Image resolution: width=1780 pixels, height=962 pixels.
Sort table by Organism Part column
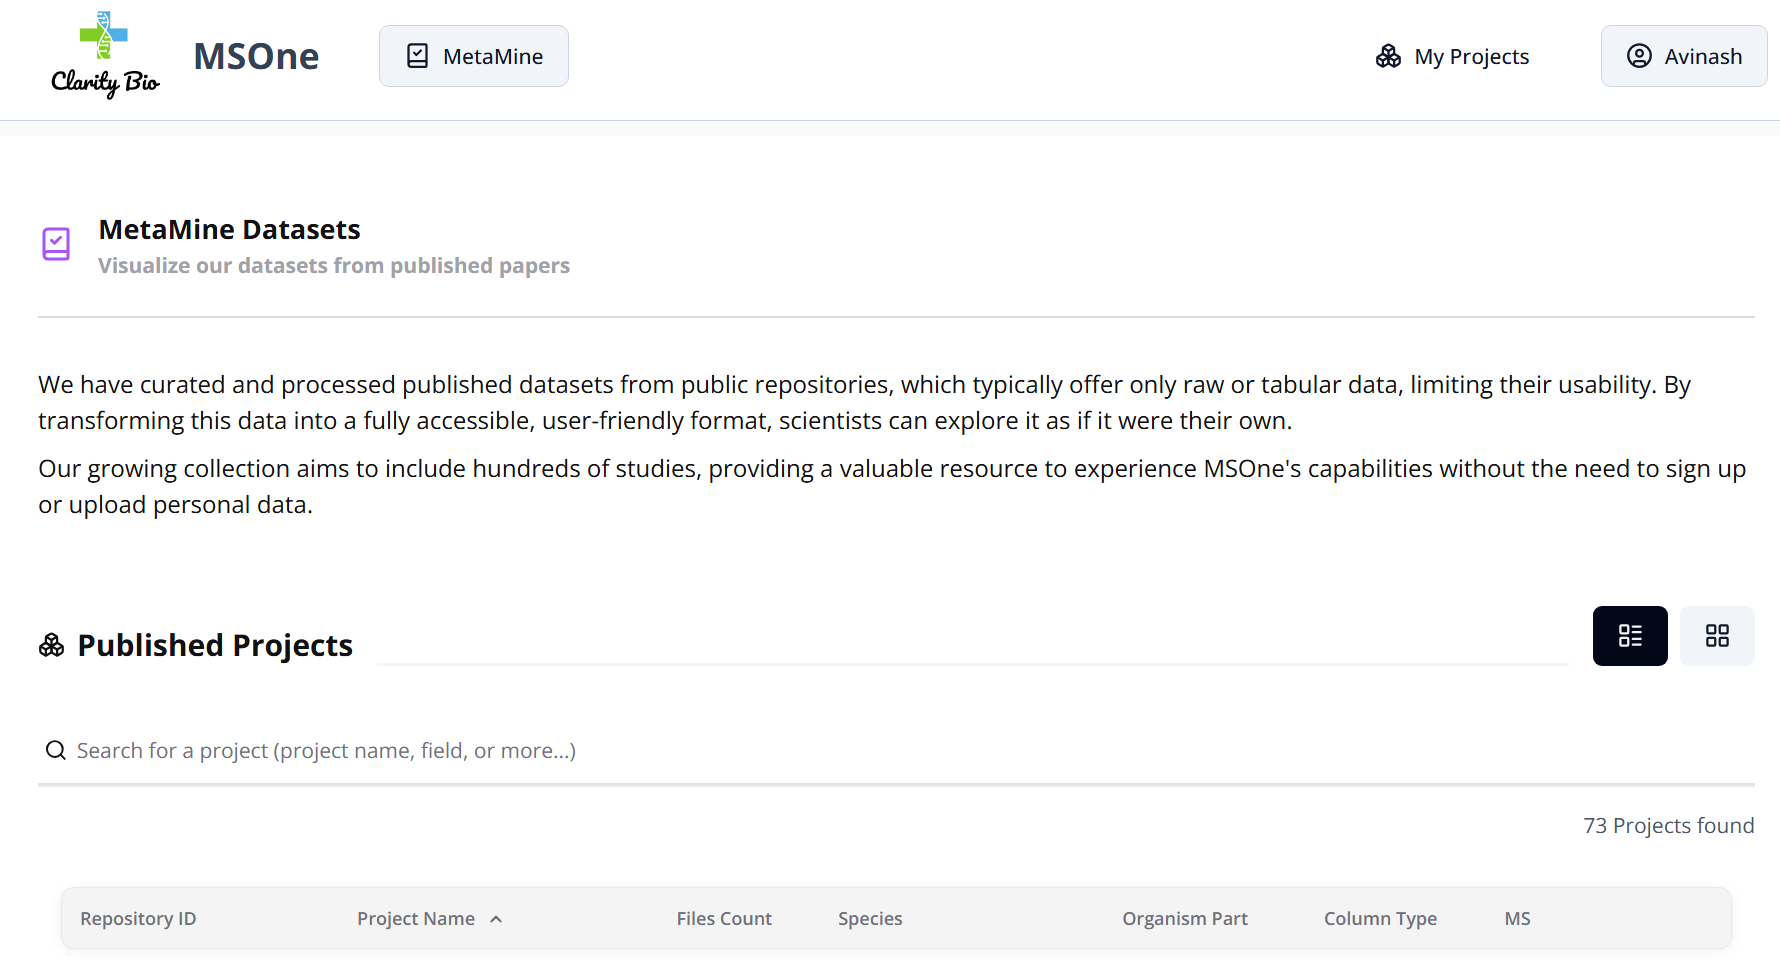[x=1185, y=919]
